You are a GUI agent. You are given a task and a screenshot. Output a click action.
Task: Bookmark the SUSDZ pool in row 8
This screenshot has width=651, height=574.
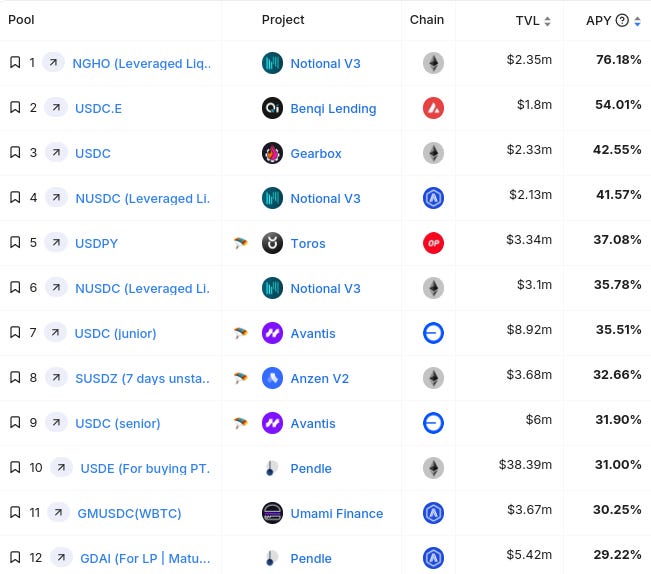click(15, 377)
